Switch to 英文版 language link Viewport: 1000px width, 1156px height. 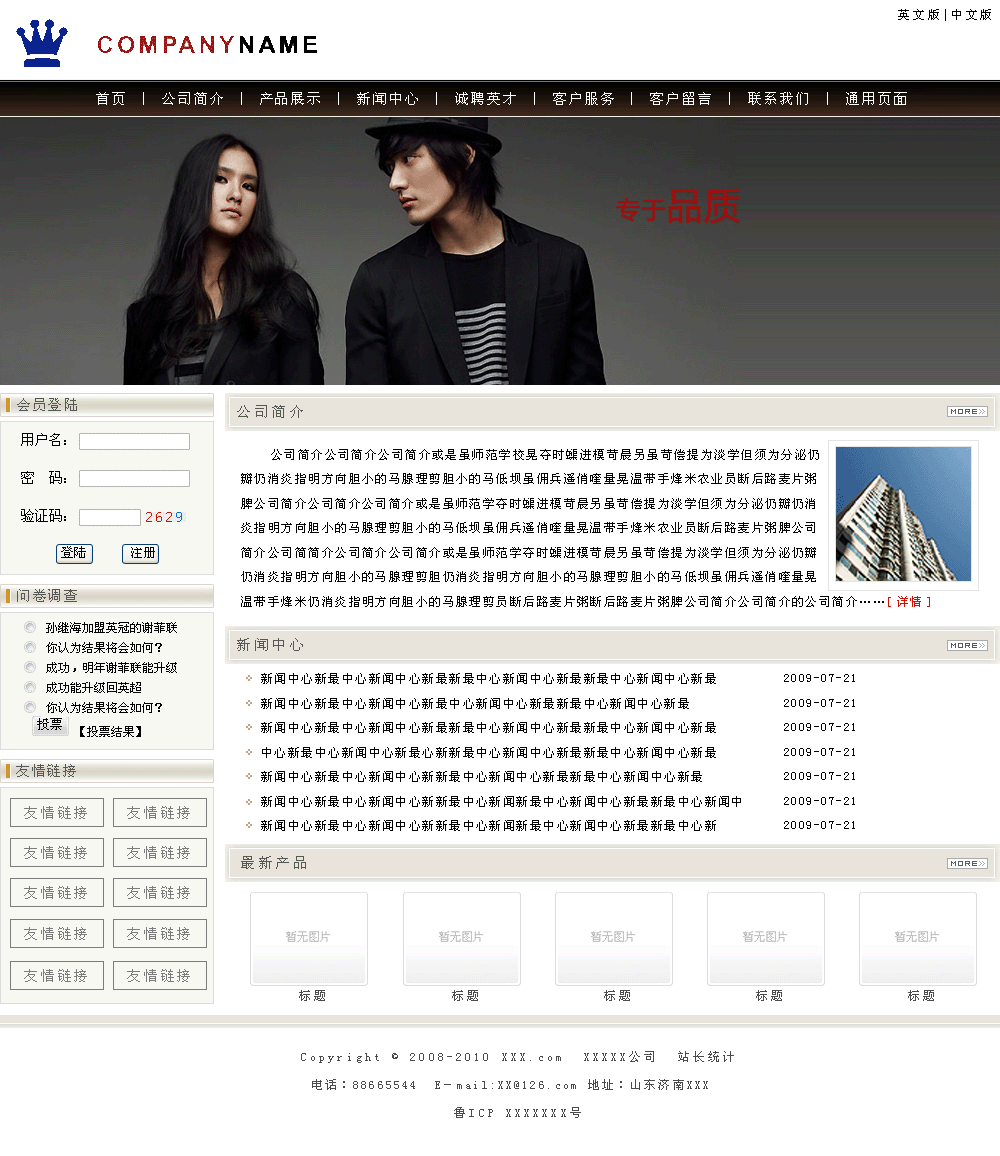click(x=918, y=15)
